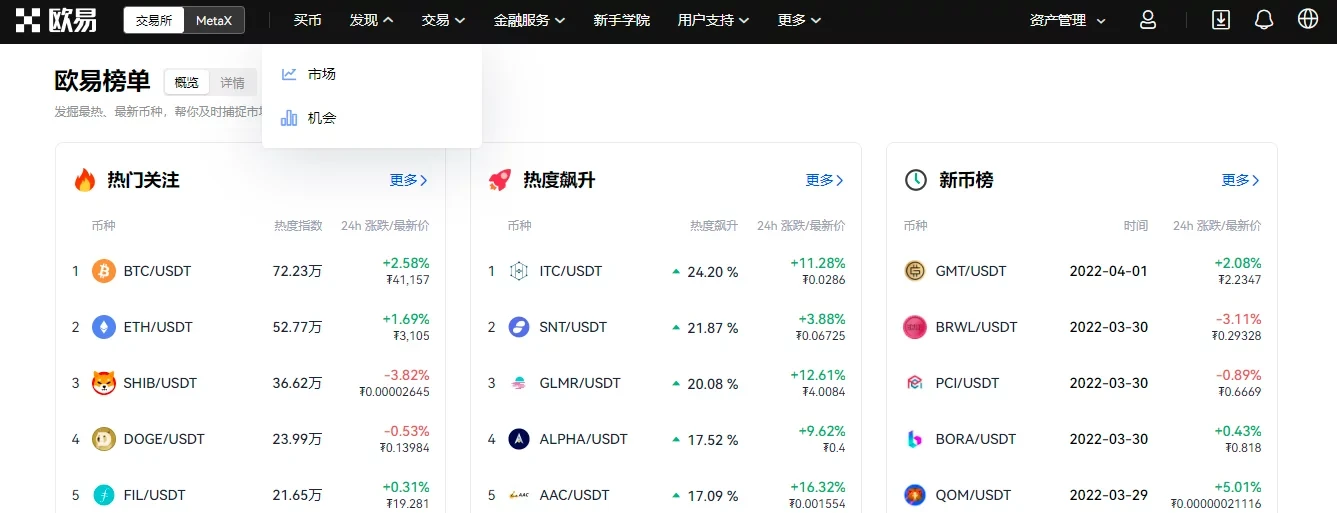Click the clock icon by 新币榜
The image size is (1337, 513).
(x=916, y=180)
